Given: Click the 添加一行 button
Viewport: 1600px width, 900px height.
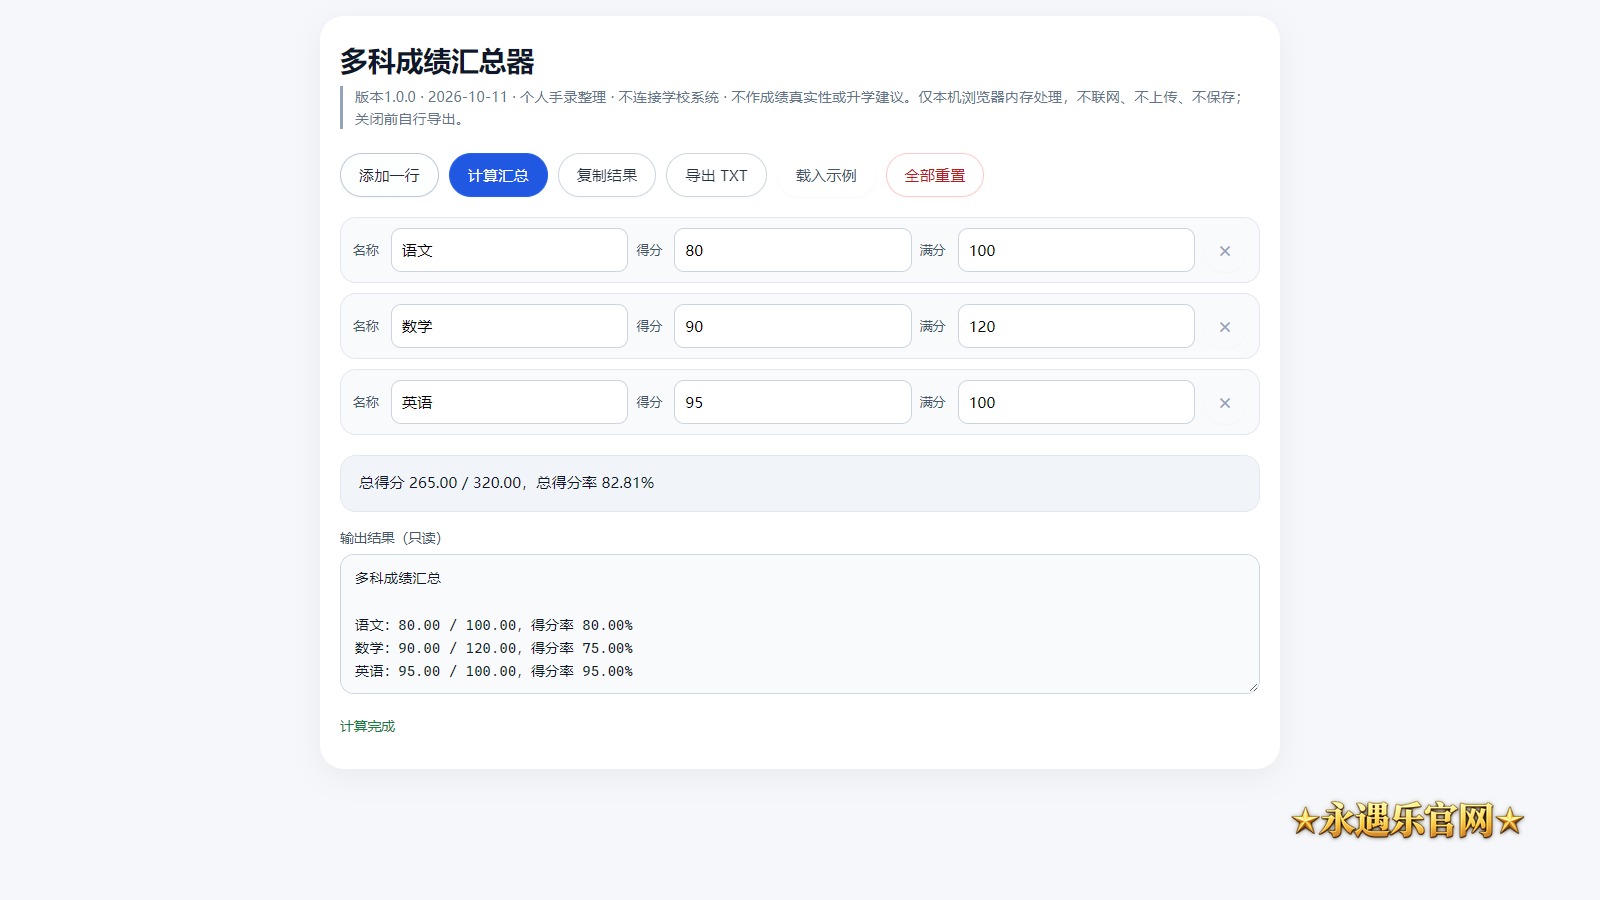Looking at the screenshot, I should [x=389, y=175].
